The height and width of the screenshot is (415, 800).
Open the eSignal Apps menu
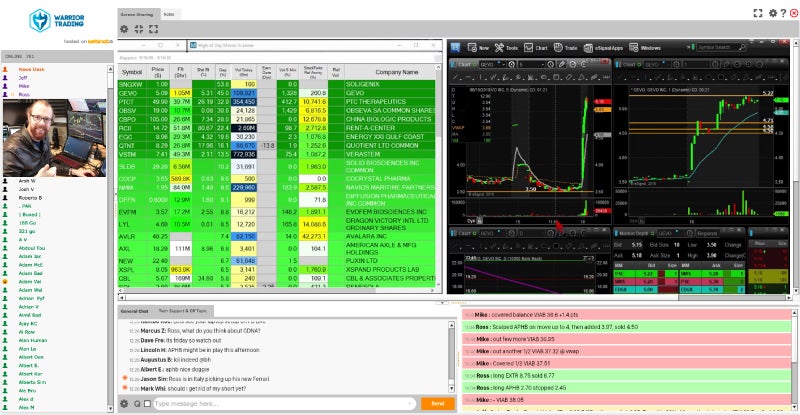[x=603, y=47]
